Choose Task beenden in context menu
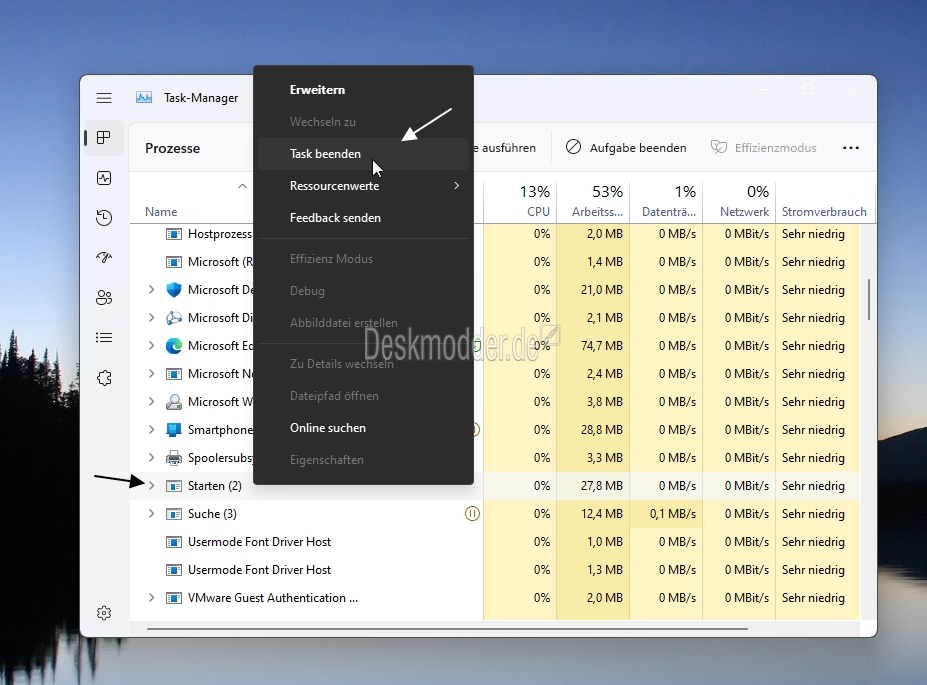 [x=363, y=154]
